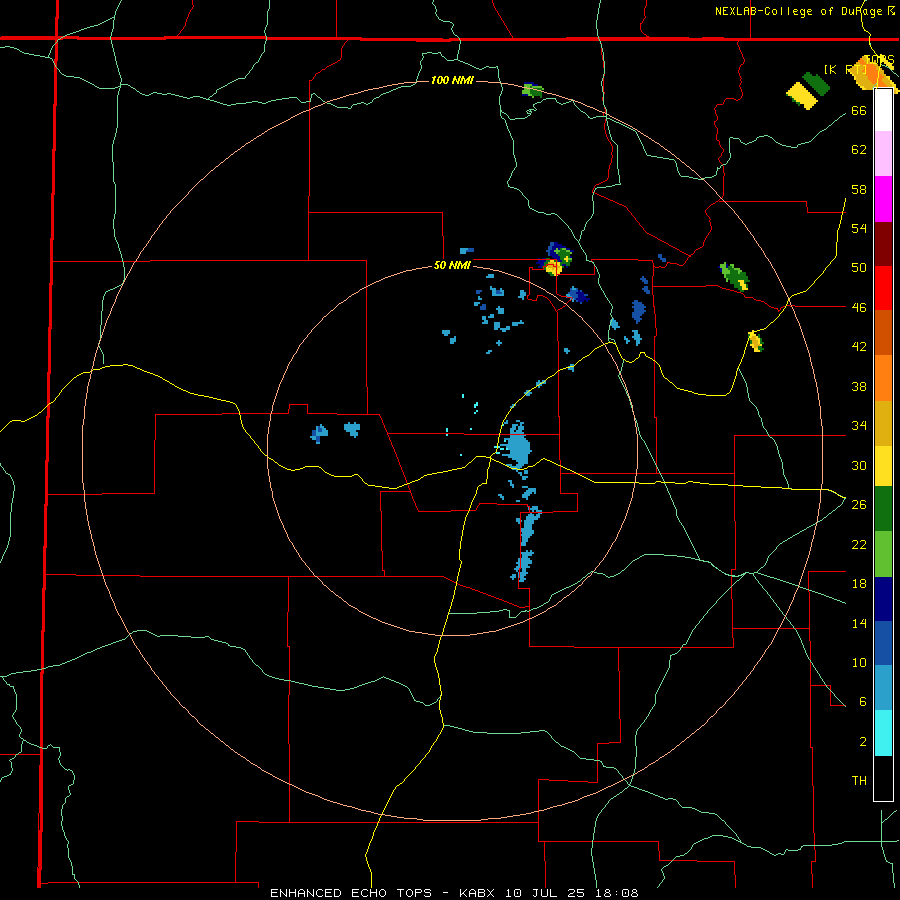Click the '58' legend value
Image resolution: width=900 pixels, height=900 pixels.
pyautogui.click(x=859, y=189)
